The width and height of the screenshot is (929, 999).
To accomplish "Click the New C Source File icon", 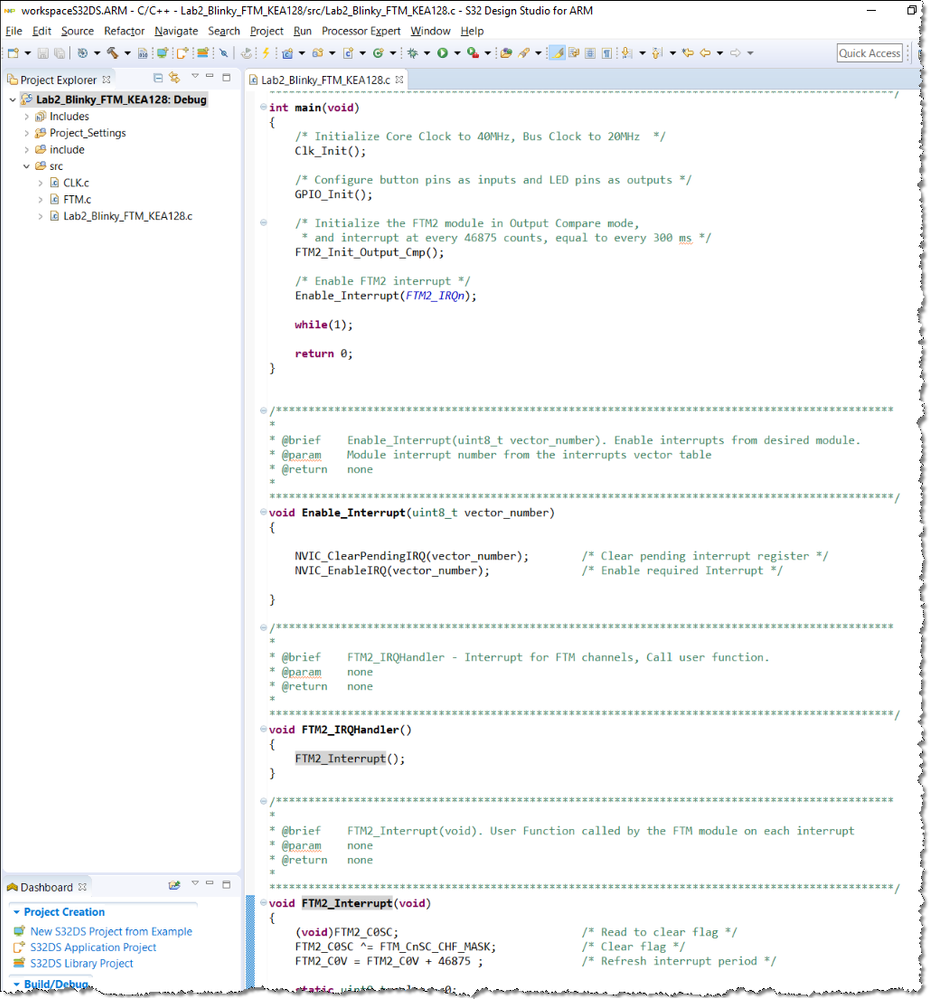I will pos(348,53).
